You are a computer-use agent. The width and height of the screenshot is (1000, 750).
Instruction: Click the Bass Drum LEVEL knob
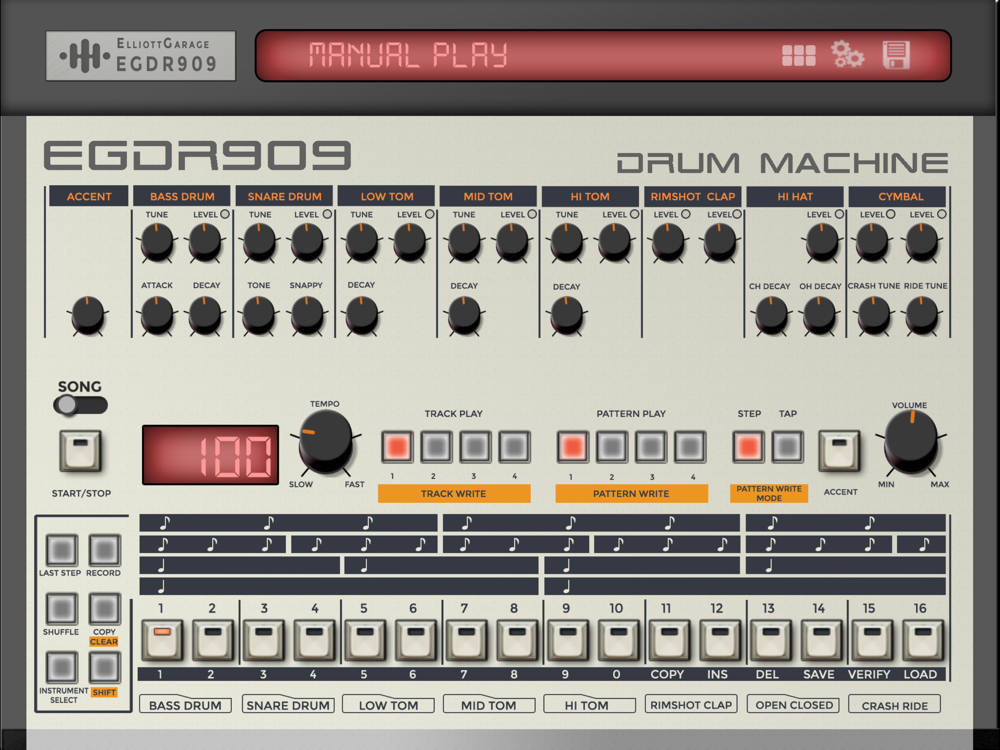pyautogui.click(x=205, y=242)
